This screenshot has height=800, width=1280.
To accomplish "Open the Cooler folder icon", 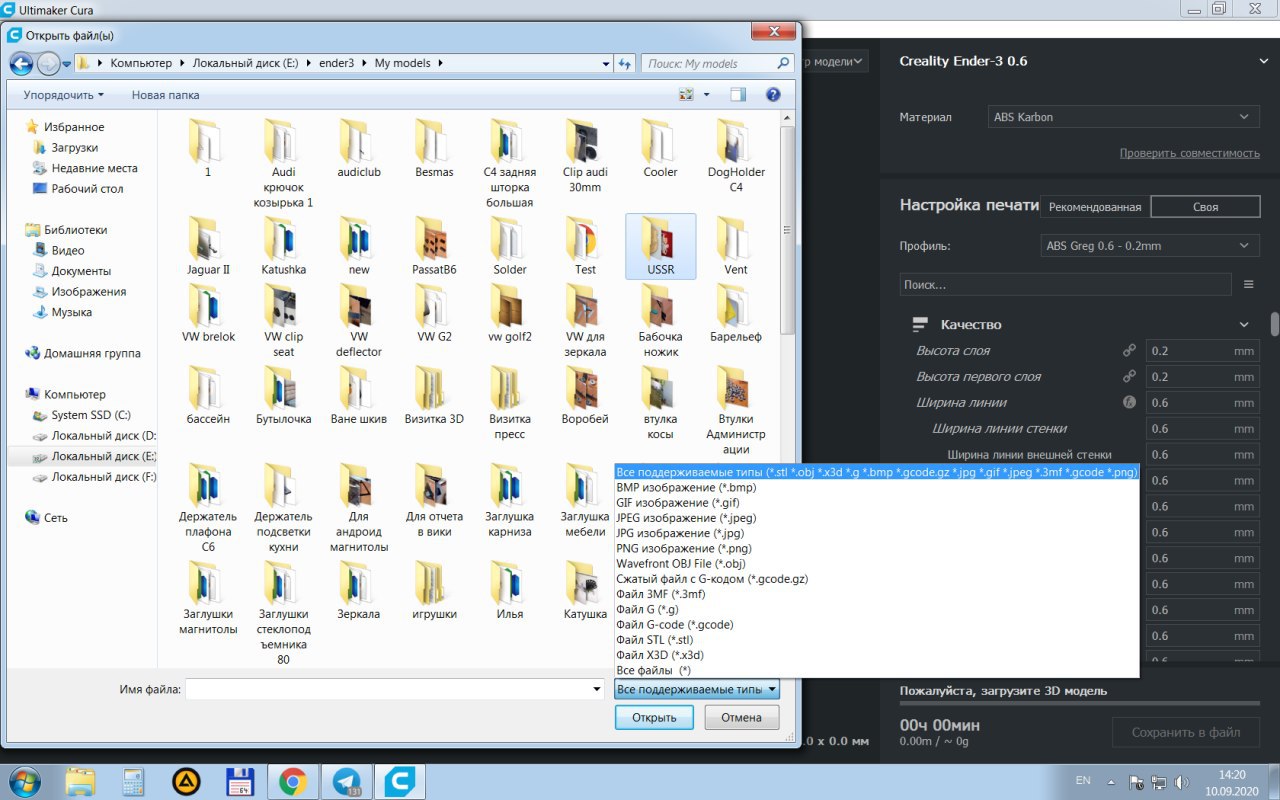I will (x=658, y=142).
